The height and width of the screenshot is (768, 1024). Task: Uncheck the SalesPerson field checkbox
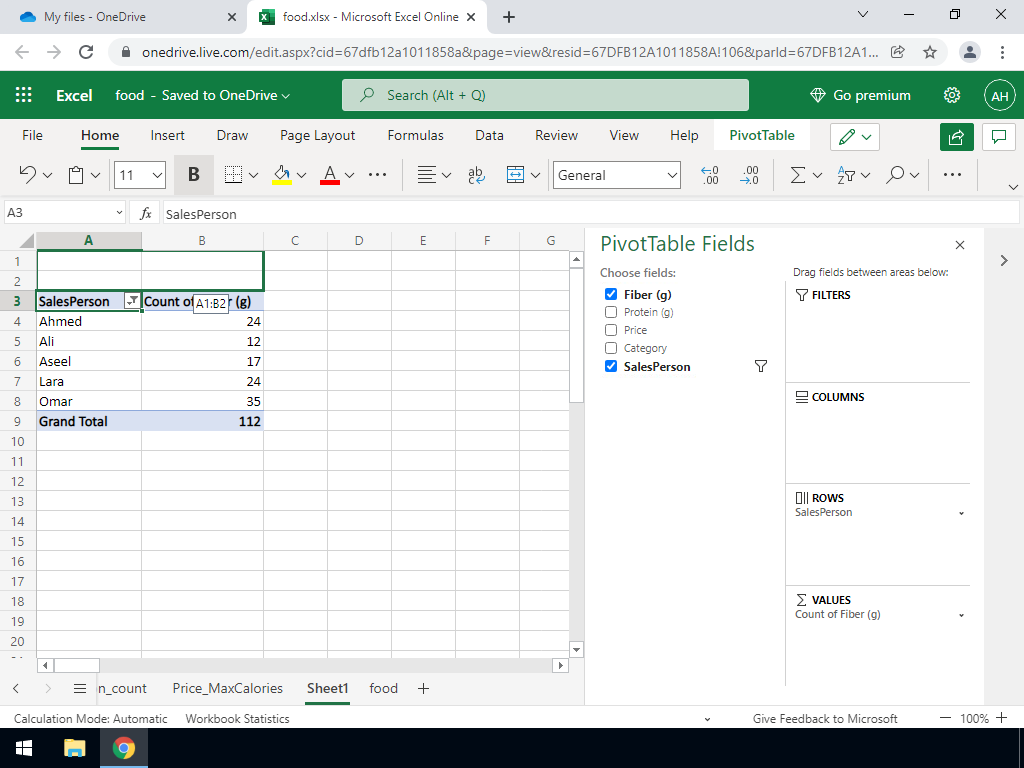[611, 366]
